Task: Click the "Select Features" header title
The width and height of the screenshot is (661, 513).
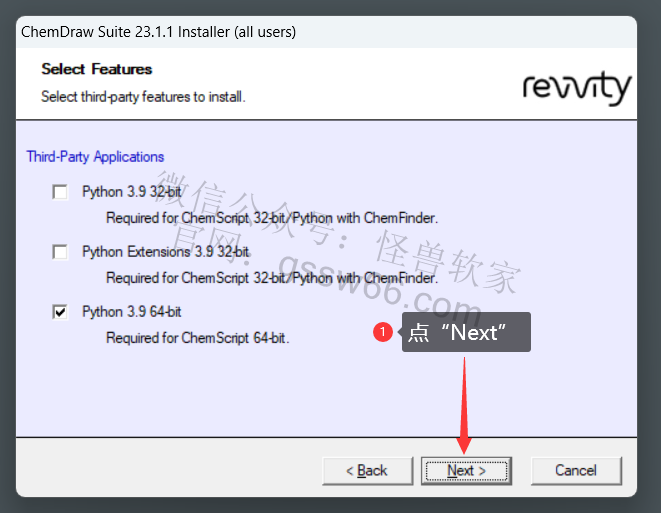Action: (97, 69)
